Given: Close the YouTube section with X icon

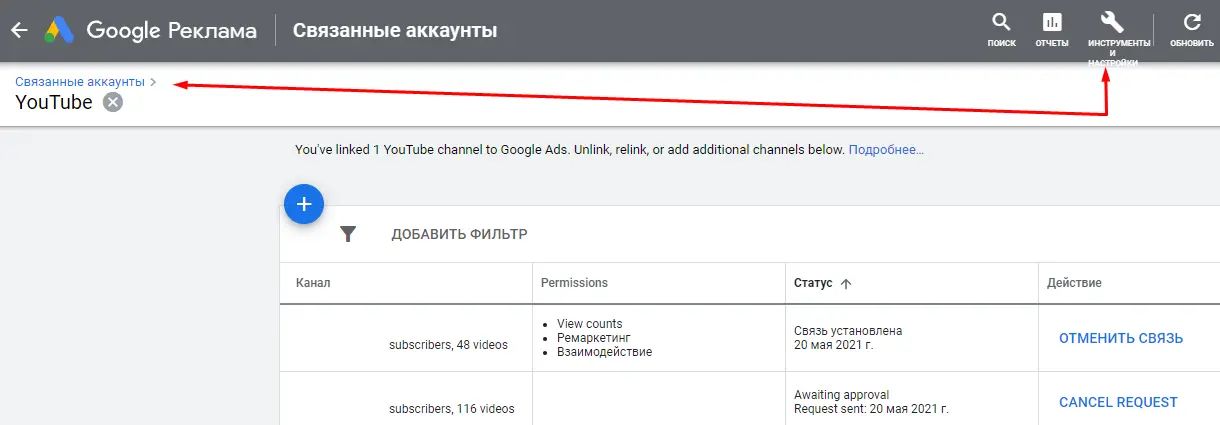Looking at the screenshot, I should pos(113,102).
